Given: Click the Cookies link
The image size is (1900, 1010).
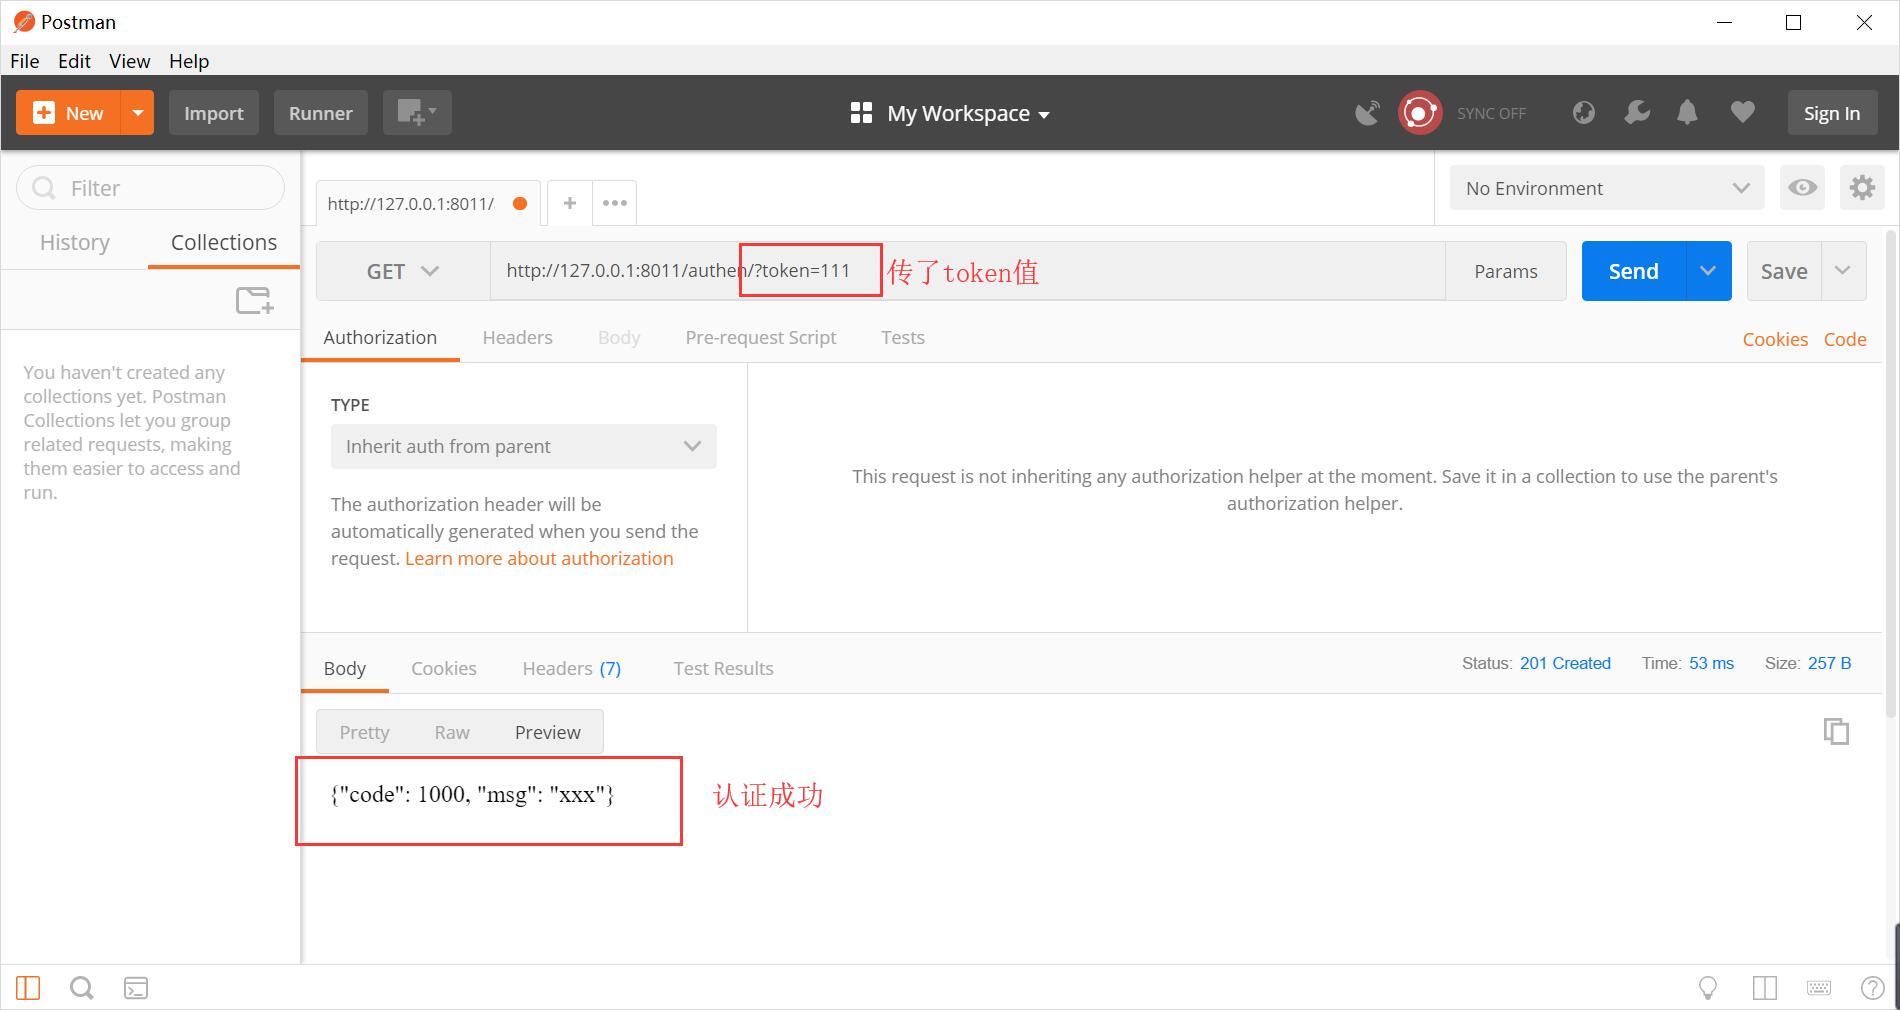Looking at the screenshot, I should [x=1775, y=339].
